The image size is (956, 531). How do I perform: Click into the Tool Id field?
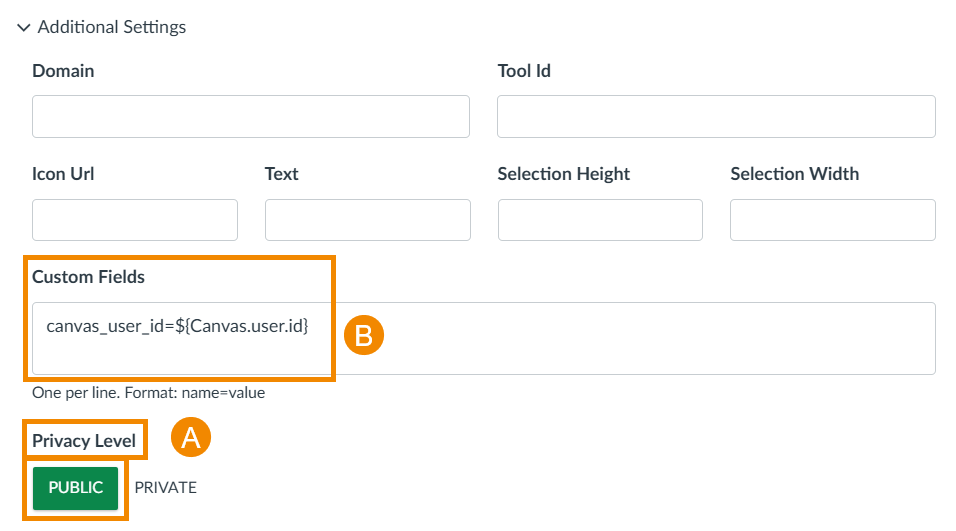pyautogui.click(x=716, y=117)
